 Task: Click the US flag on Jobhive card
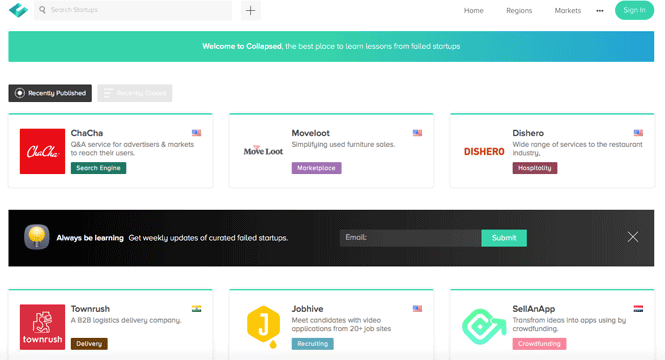coord(417,309)
